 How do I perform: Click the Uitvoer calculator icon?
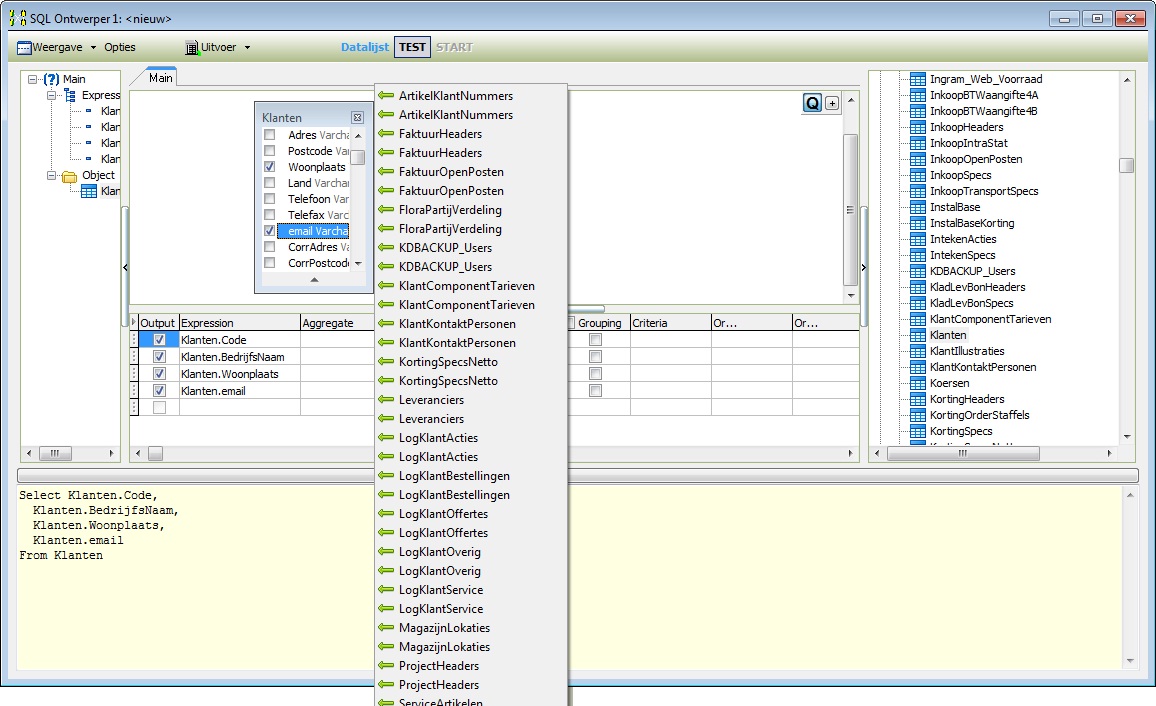(192, 47)
